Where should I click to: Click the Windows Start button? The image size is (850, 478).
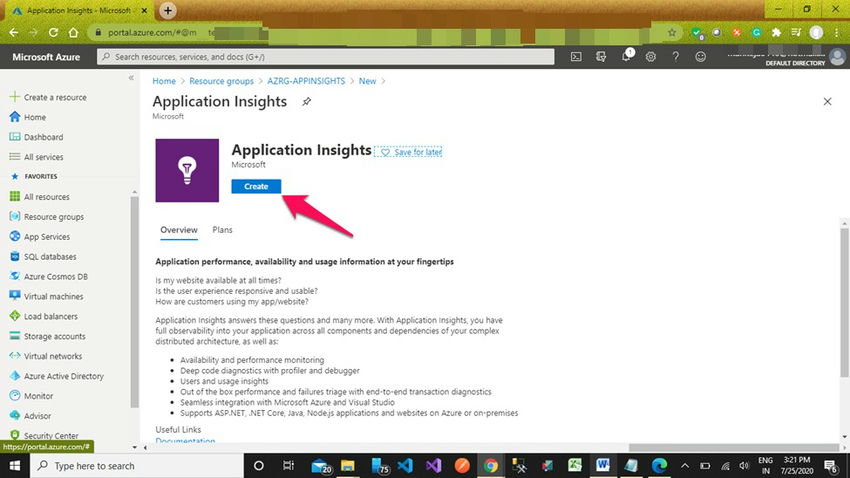[x=15, y=466]
